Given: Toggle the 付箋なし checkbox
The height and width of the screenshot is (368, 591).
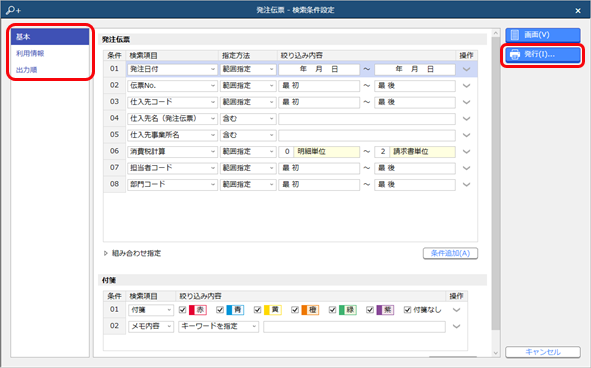Looking at the screenshot, I should [x=407, y=310].
